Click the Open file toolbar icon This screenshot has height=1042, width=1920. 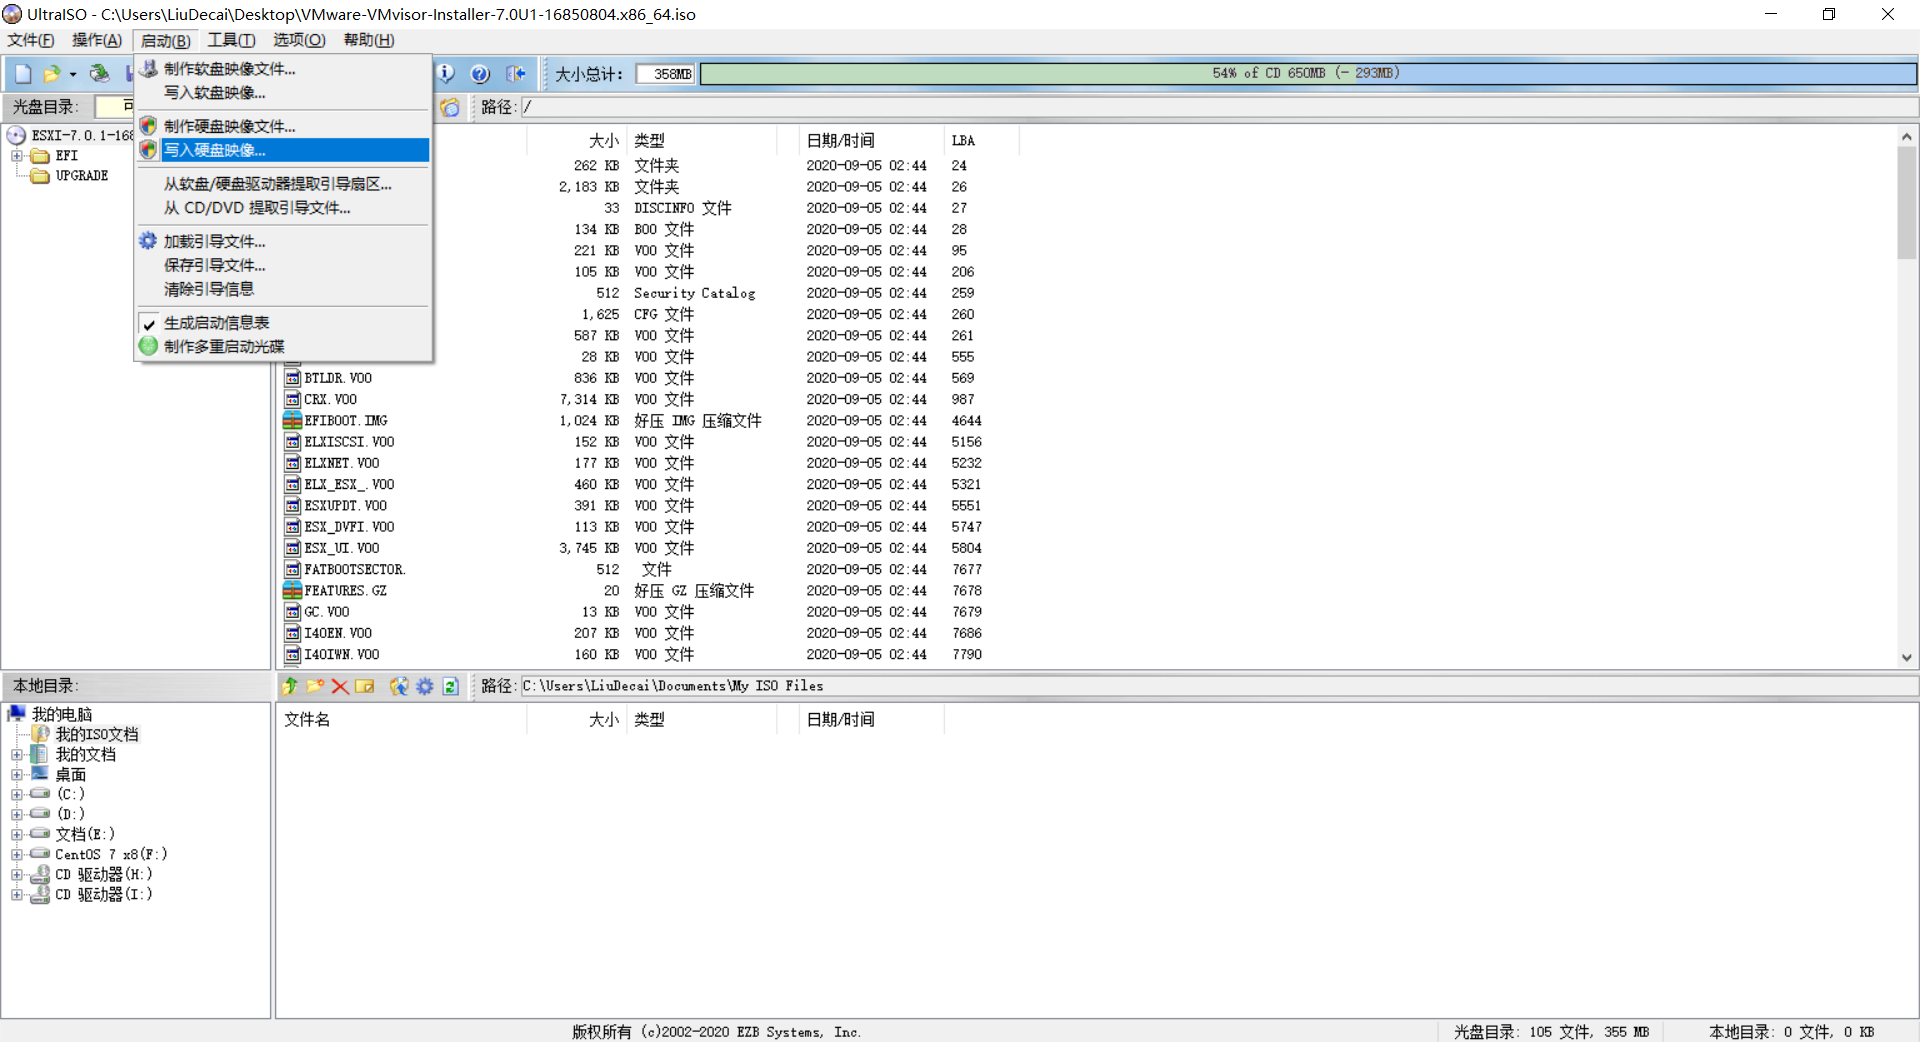point(52,73)
